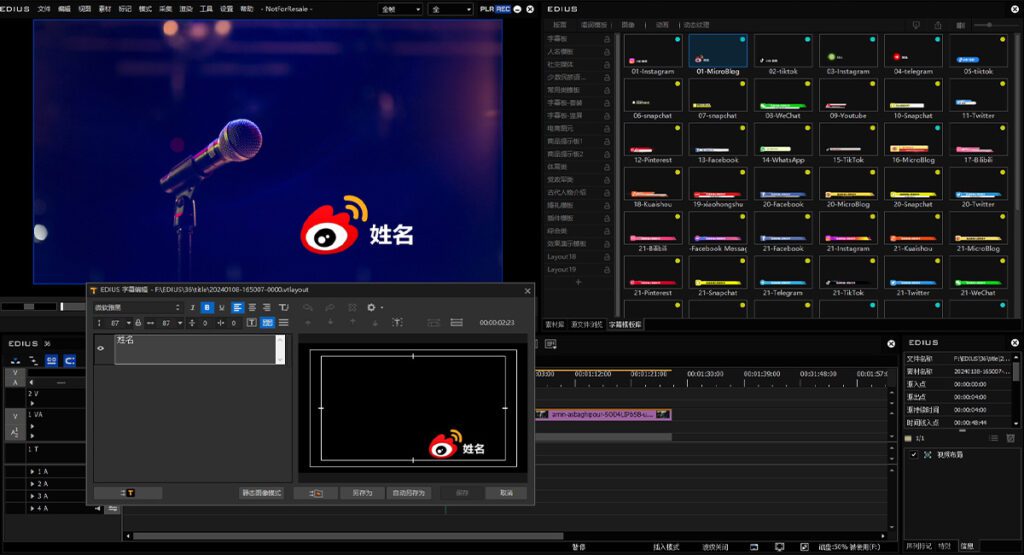Click the list view icon in template library
Image resolution: width=1024 pixels, height=555 pixels.
tap(960, 25)
